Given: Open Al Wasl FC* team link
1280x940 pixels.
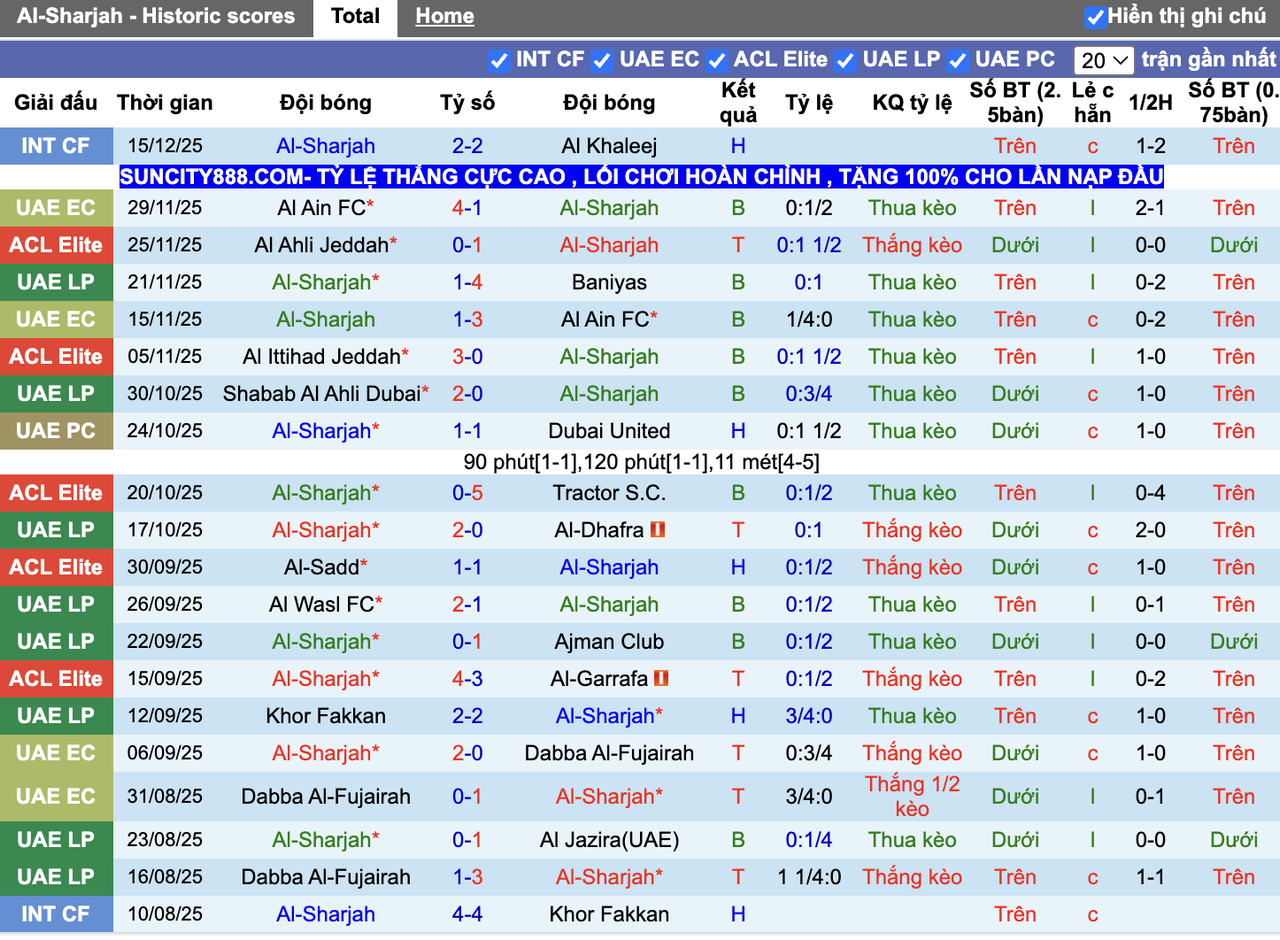Looking at the screenshot, I should [x=326, y=604].
